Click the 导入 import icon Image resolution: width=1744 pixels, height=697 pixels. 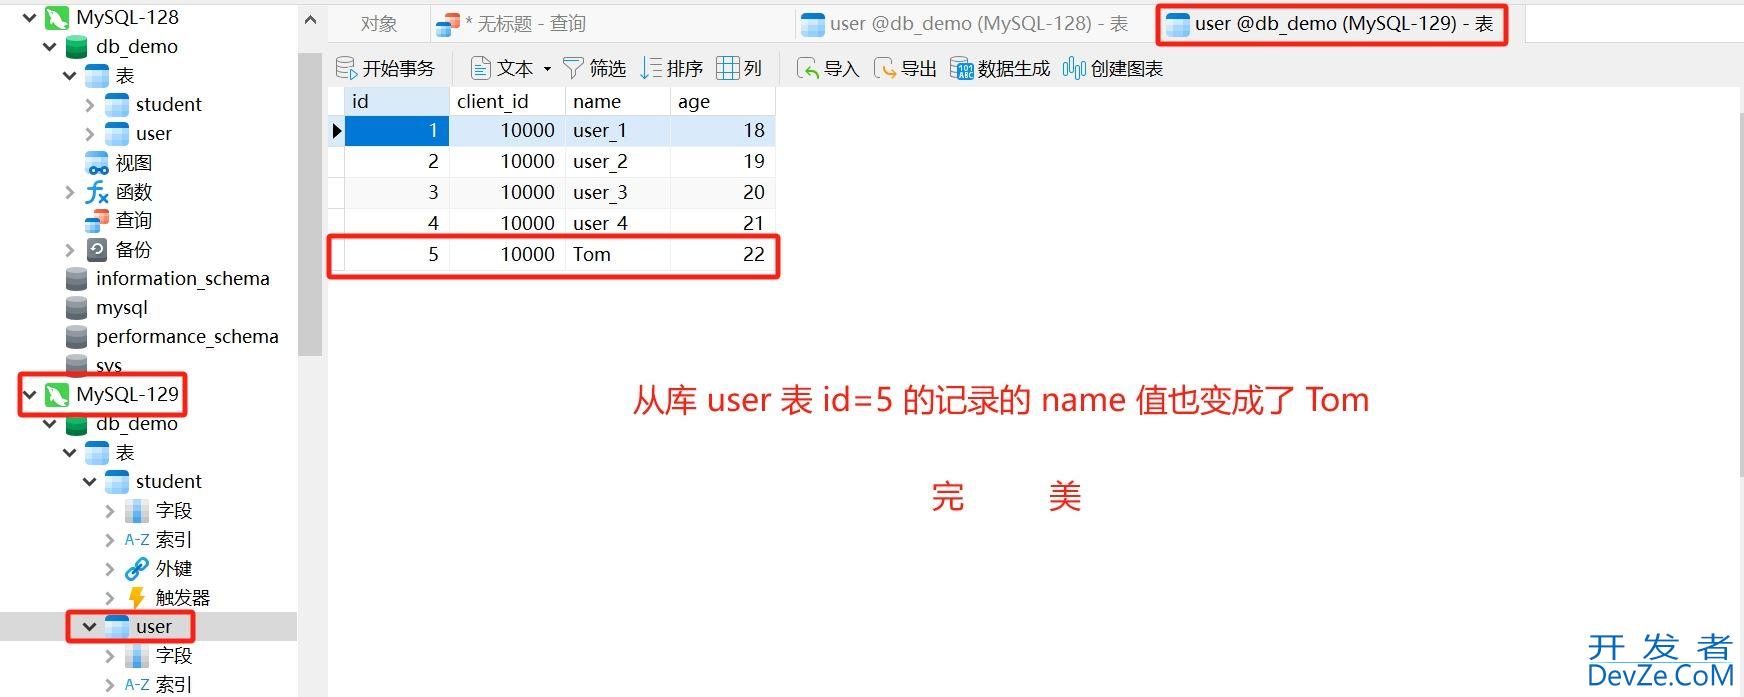(x=807, y=68)
